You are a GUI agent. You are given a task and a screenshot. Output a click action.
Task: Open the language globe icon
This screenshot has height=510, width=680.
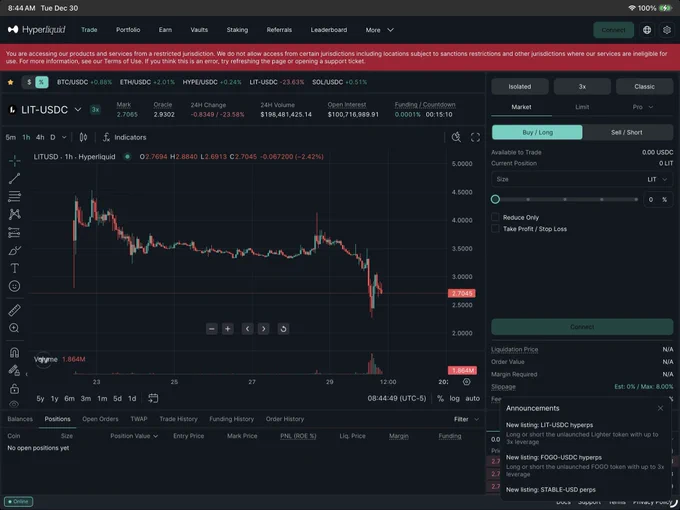point(647,30)
